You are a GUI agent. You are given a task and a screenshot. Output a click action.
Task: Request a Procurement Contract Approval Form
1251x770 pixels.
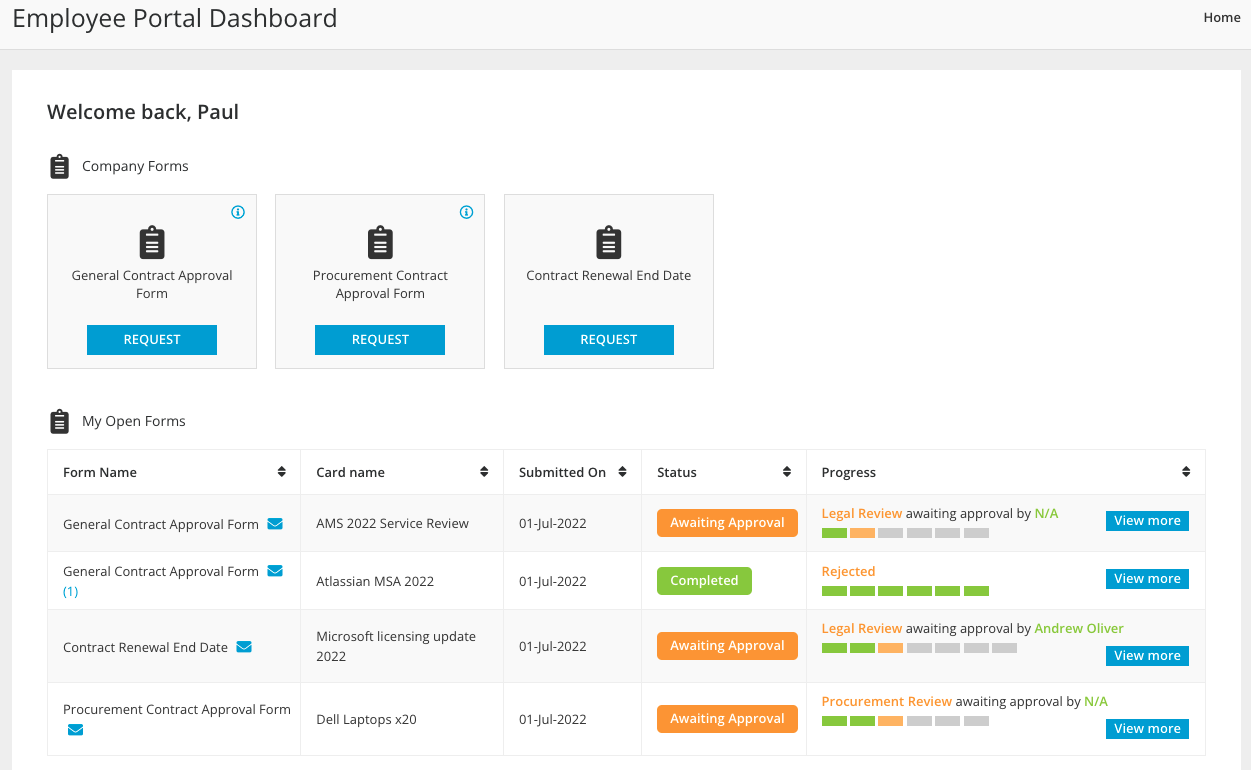point(380,340)
